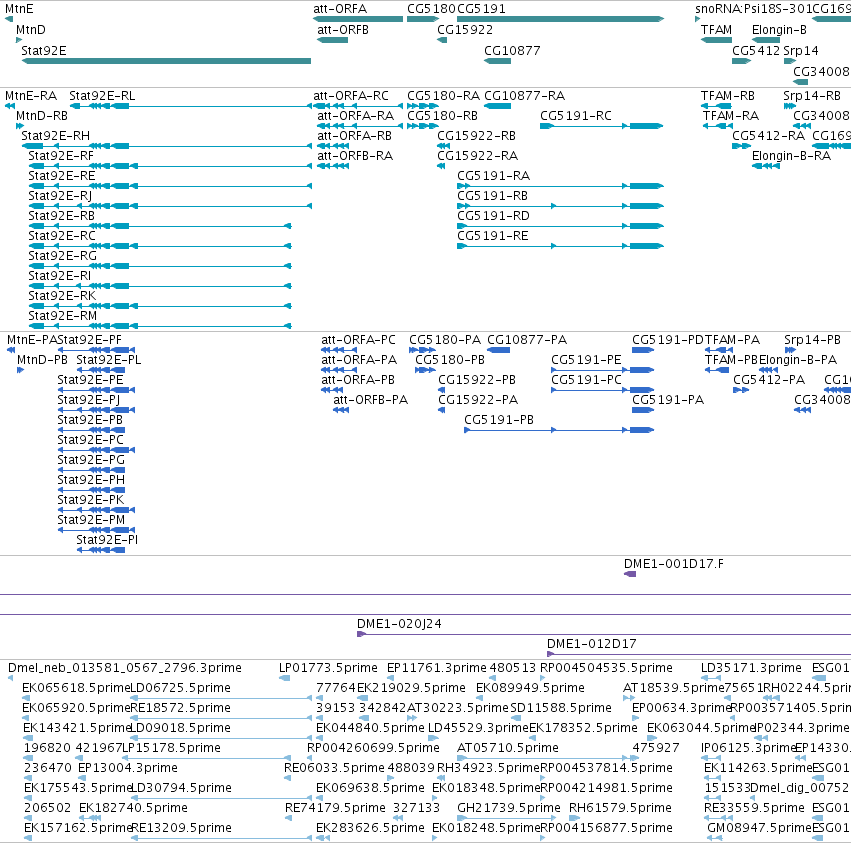The image size is (851, 843).
Task: Click the Stat92E-RF transcript label
Action: 61,156
